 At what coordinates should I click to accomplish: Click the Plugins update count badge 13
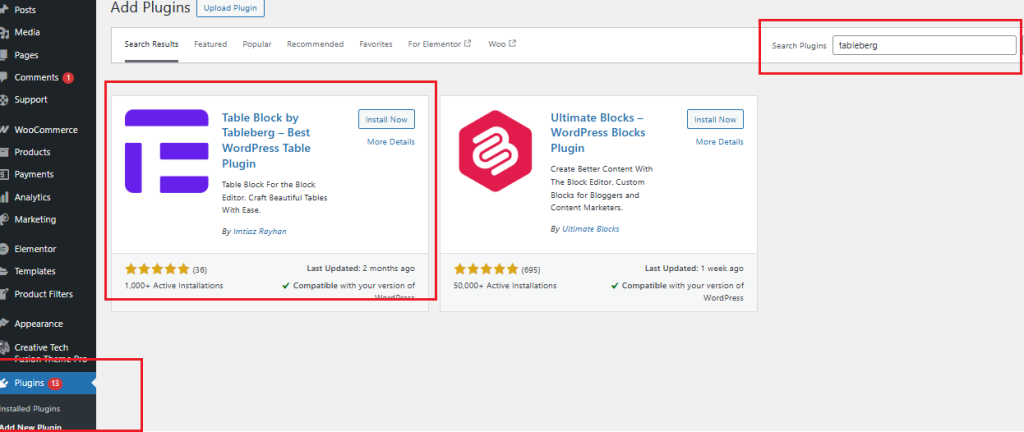tap(55, 383)
